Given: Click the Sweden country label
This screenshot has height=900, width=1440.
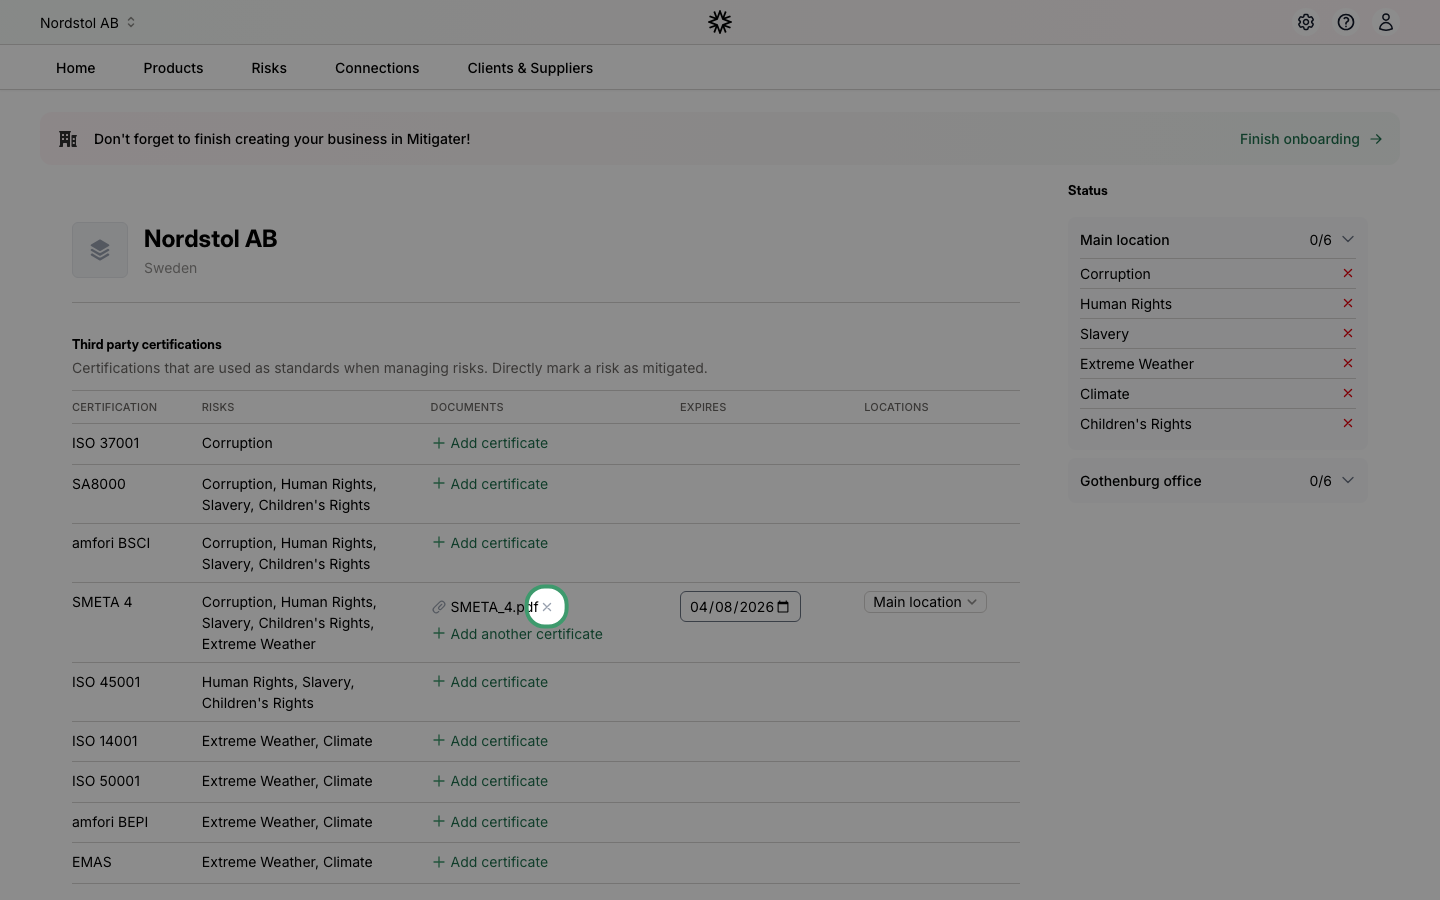Looking at the screenshot, I should pos(170,268).
